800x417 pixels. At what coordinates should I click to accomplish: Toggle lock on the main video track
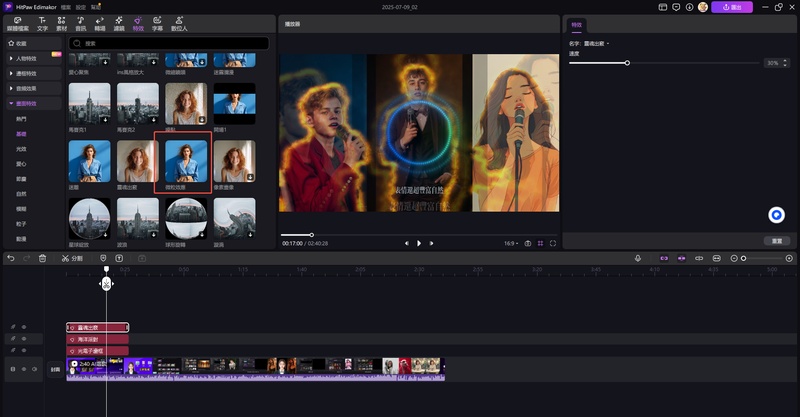[12, 369]
